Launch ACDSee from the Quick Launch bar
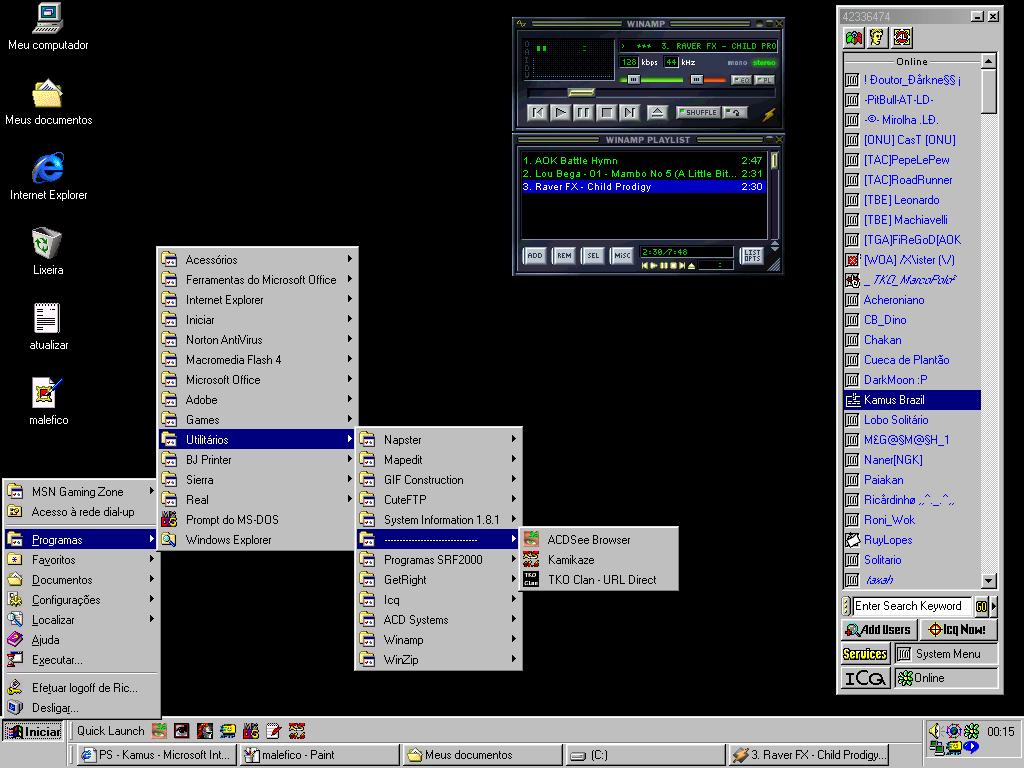 click(x=159, y=731)
